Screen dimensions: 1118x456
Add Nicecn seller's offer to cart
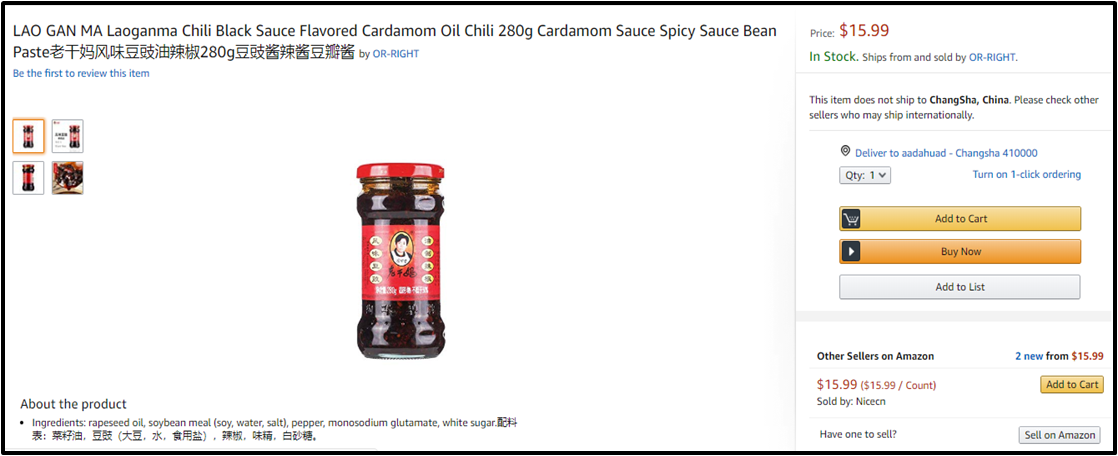(1072, 384)
